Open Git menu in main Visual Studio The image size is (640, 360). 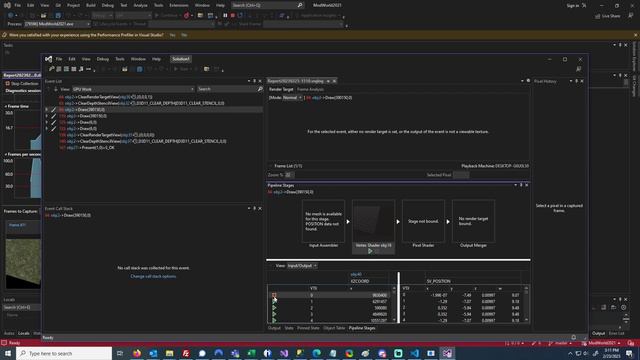click(x=58, y=5)
